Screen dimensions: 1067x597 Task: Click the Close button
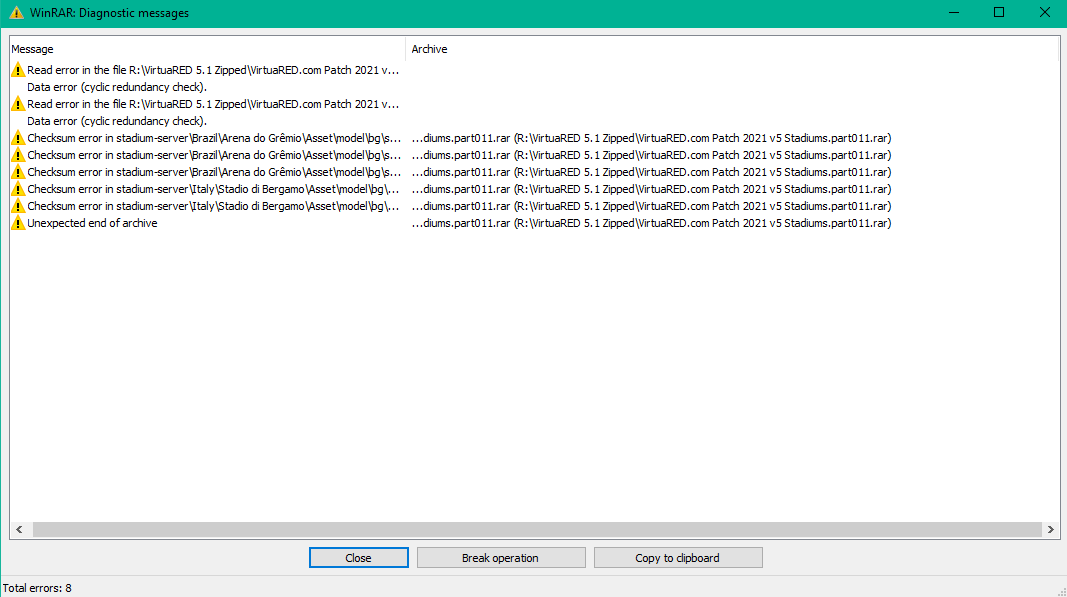coord(359,558)
